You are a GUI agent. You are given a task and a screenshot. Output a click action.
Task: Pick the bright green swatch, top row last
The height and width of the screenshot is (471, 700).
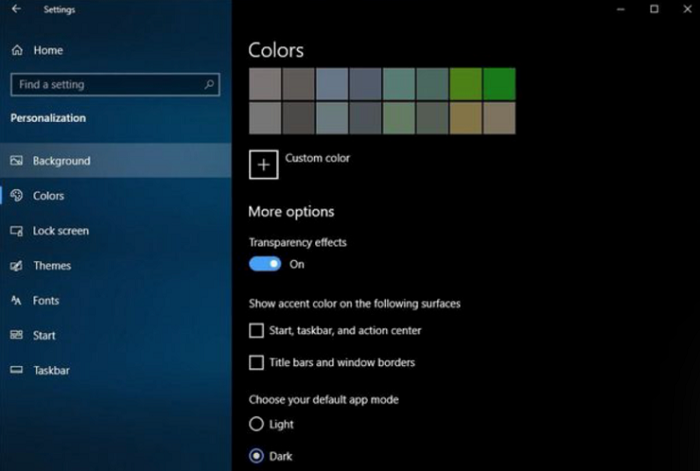[x=499, y=84]
